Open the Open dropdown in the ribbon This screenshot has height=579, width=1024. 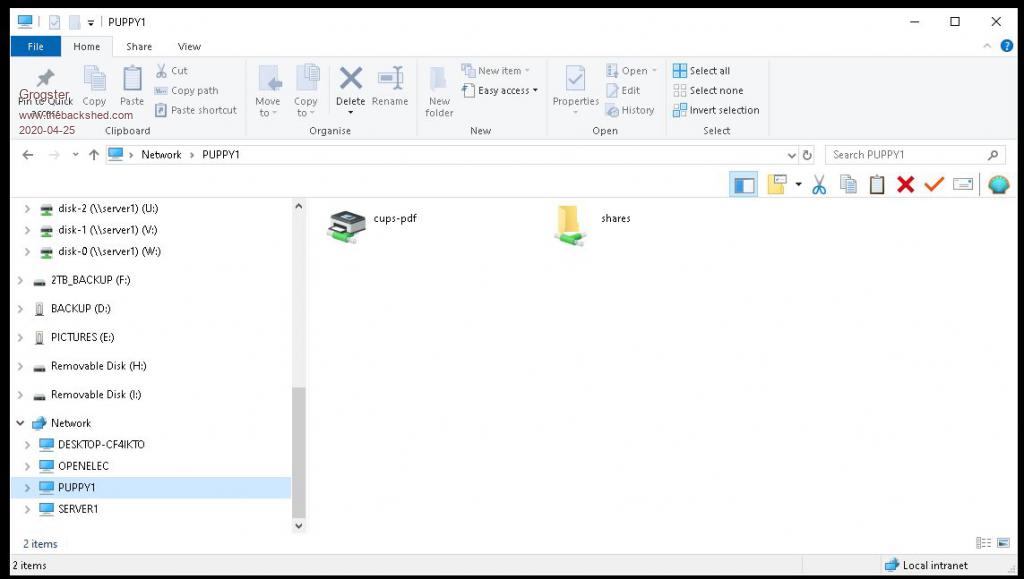tap(631, 70)
